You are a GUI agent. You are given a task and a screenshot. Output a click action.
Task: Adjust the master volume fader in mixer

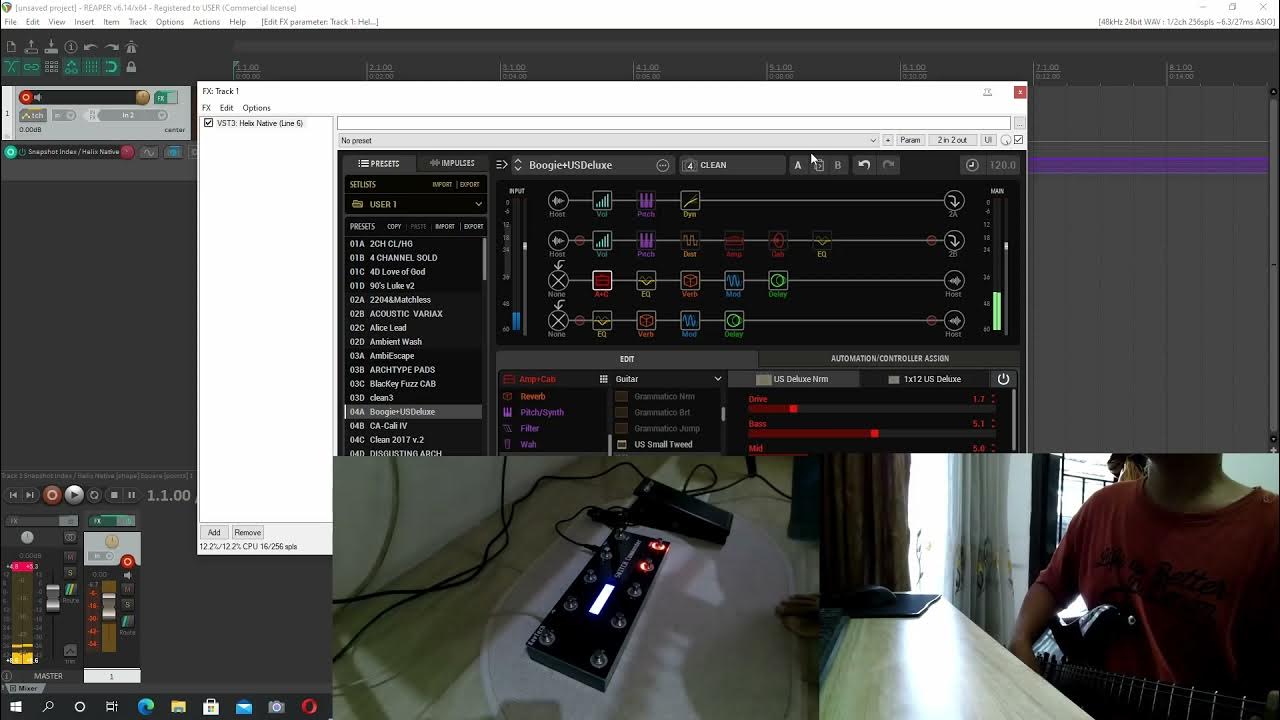53,597
